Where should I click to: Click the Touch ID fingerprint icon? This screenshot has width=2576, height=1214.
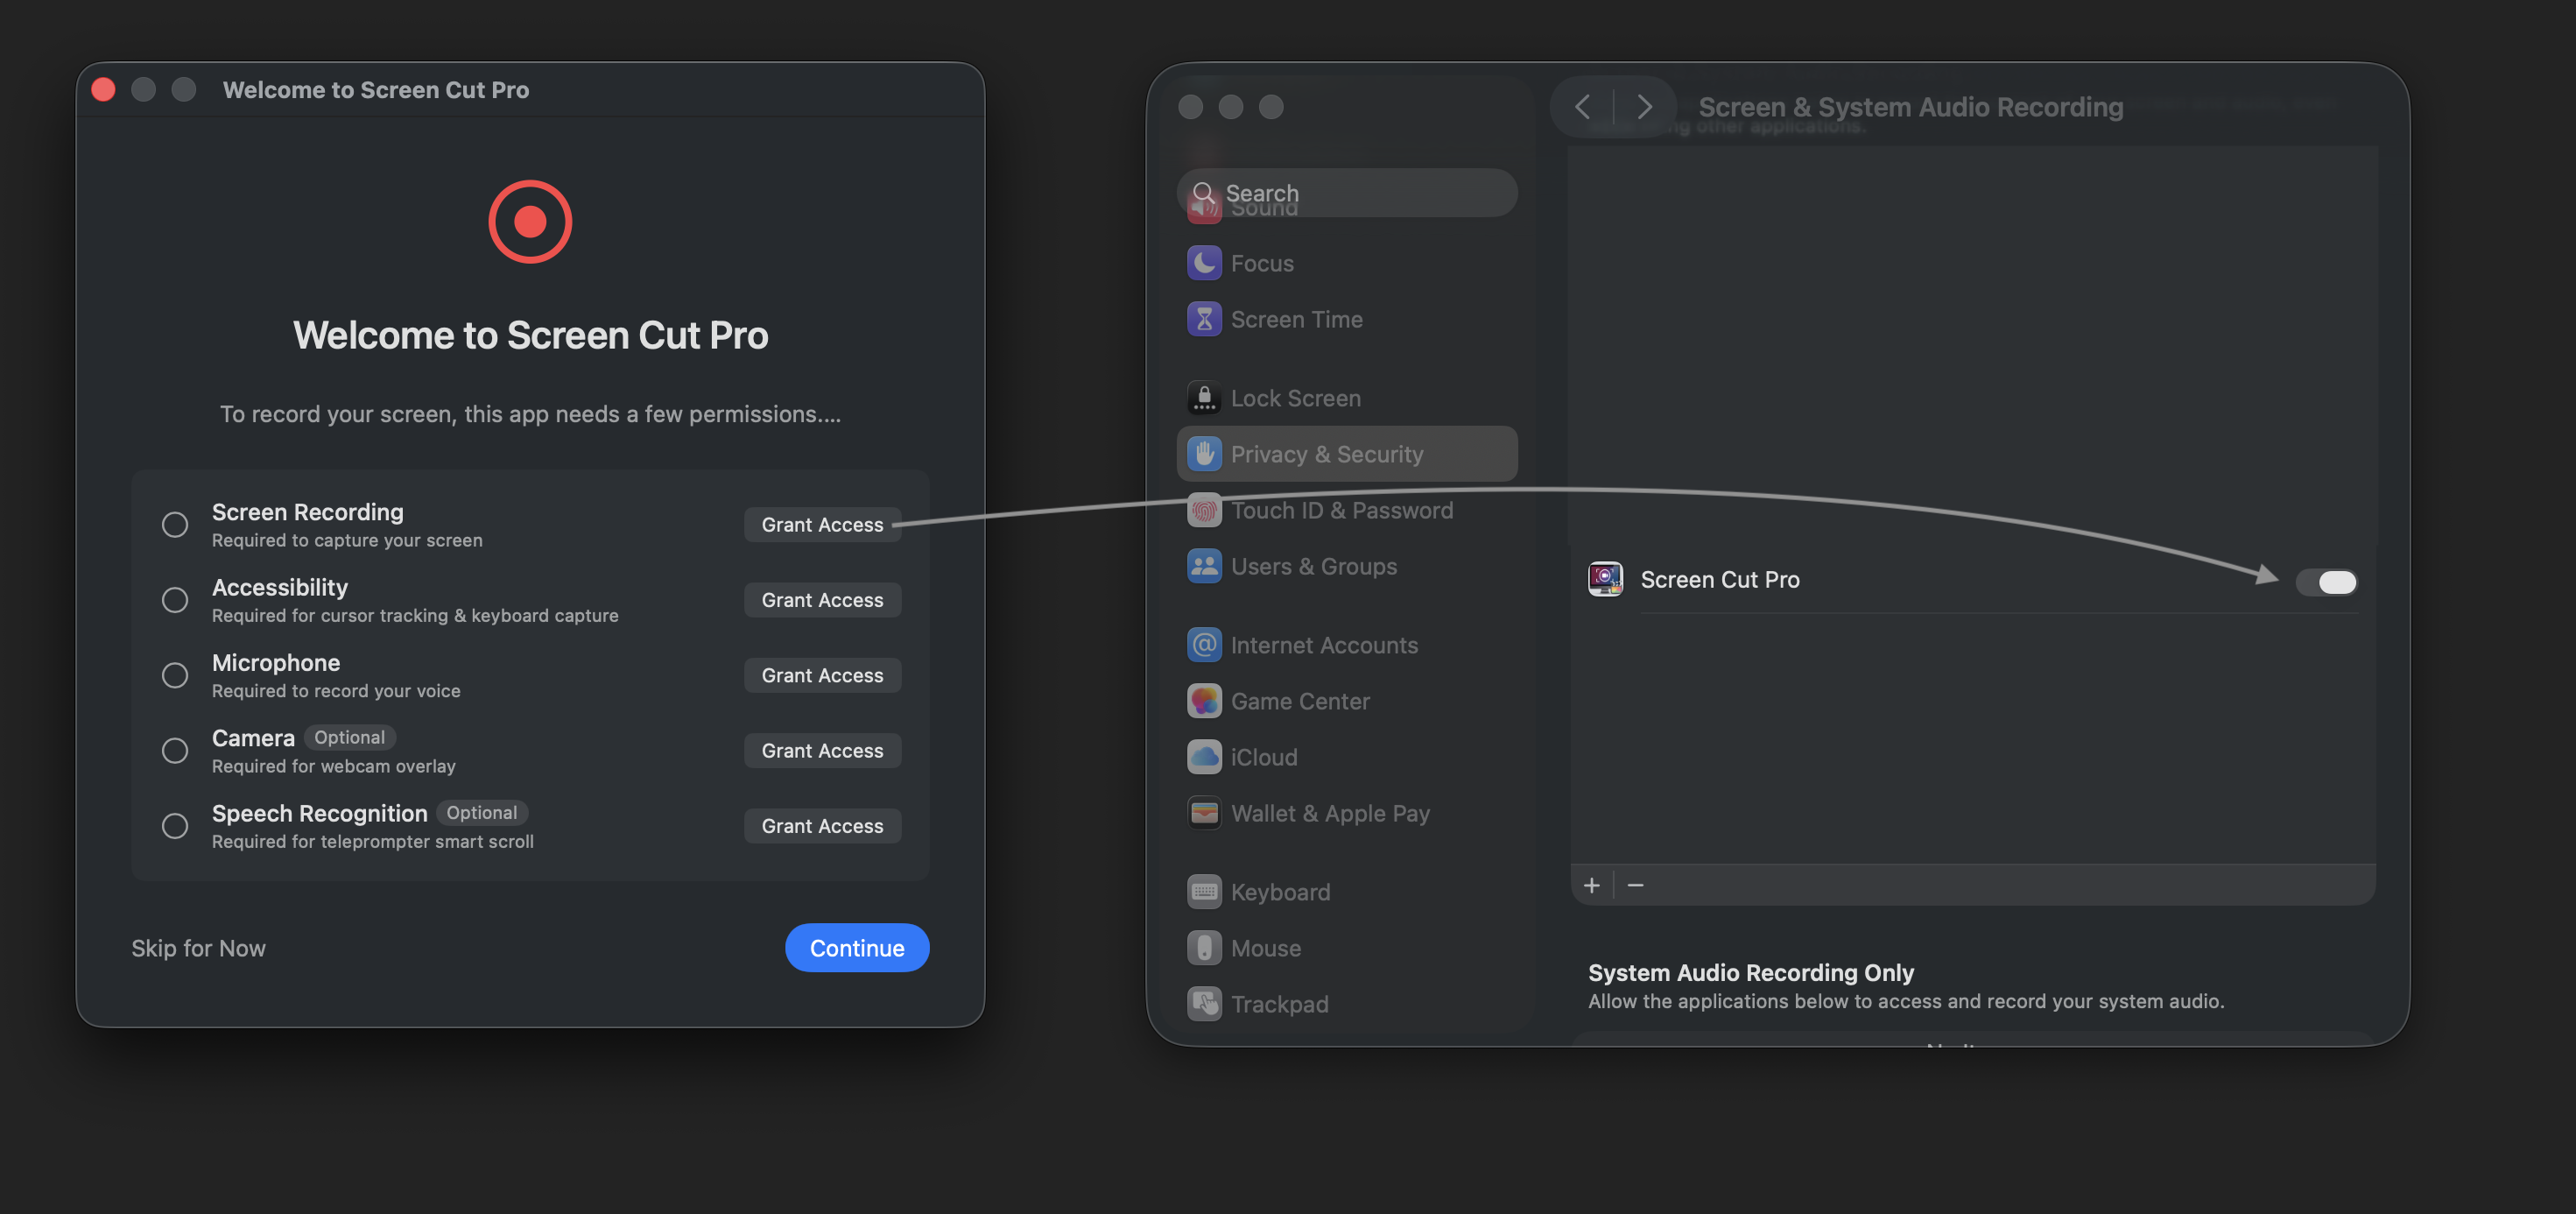coord(1204,510)
